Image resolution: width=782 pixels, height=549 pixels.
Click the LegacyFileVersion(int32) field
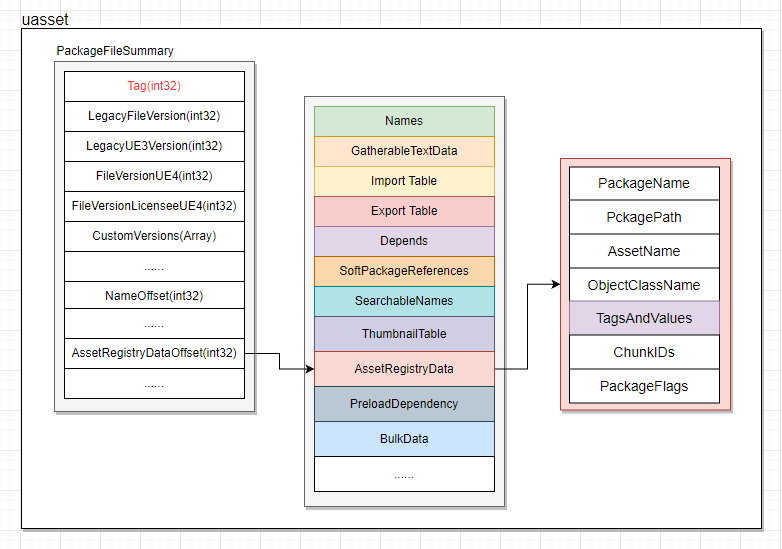pos(154,116)
